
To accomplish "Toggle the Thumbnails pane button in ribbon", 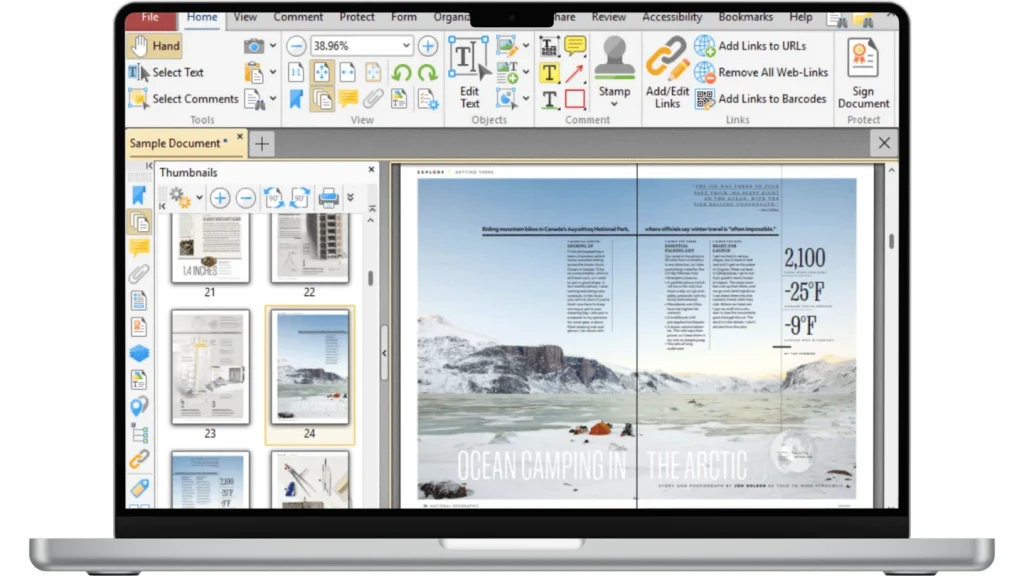I will coord(322,99).
